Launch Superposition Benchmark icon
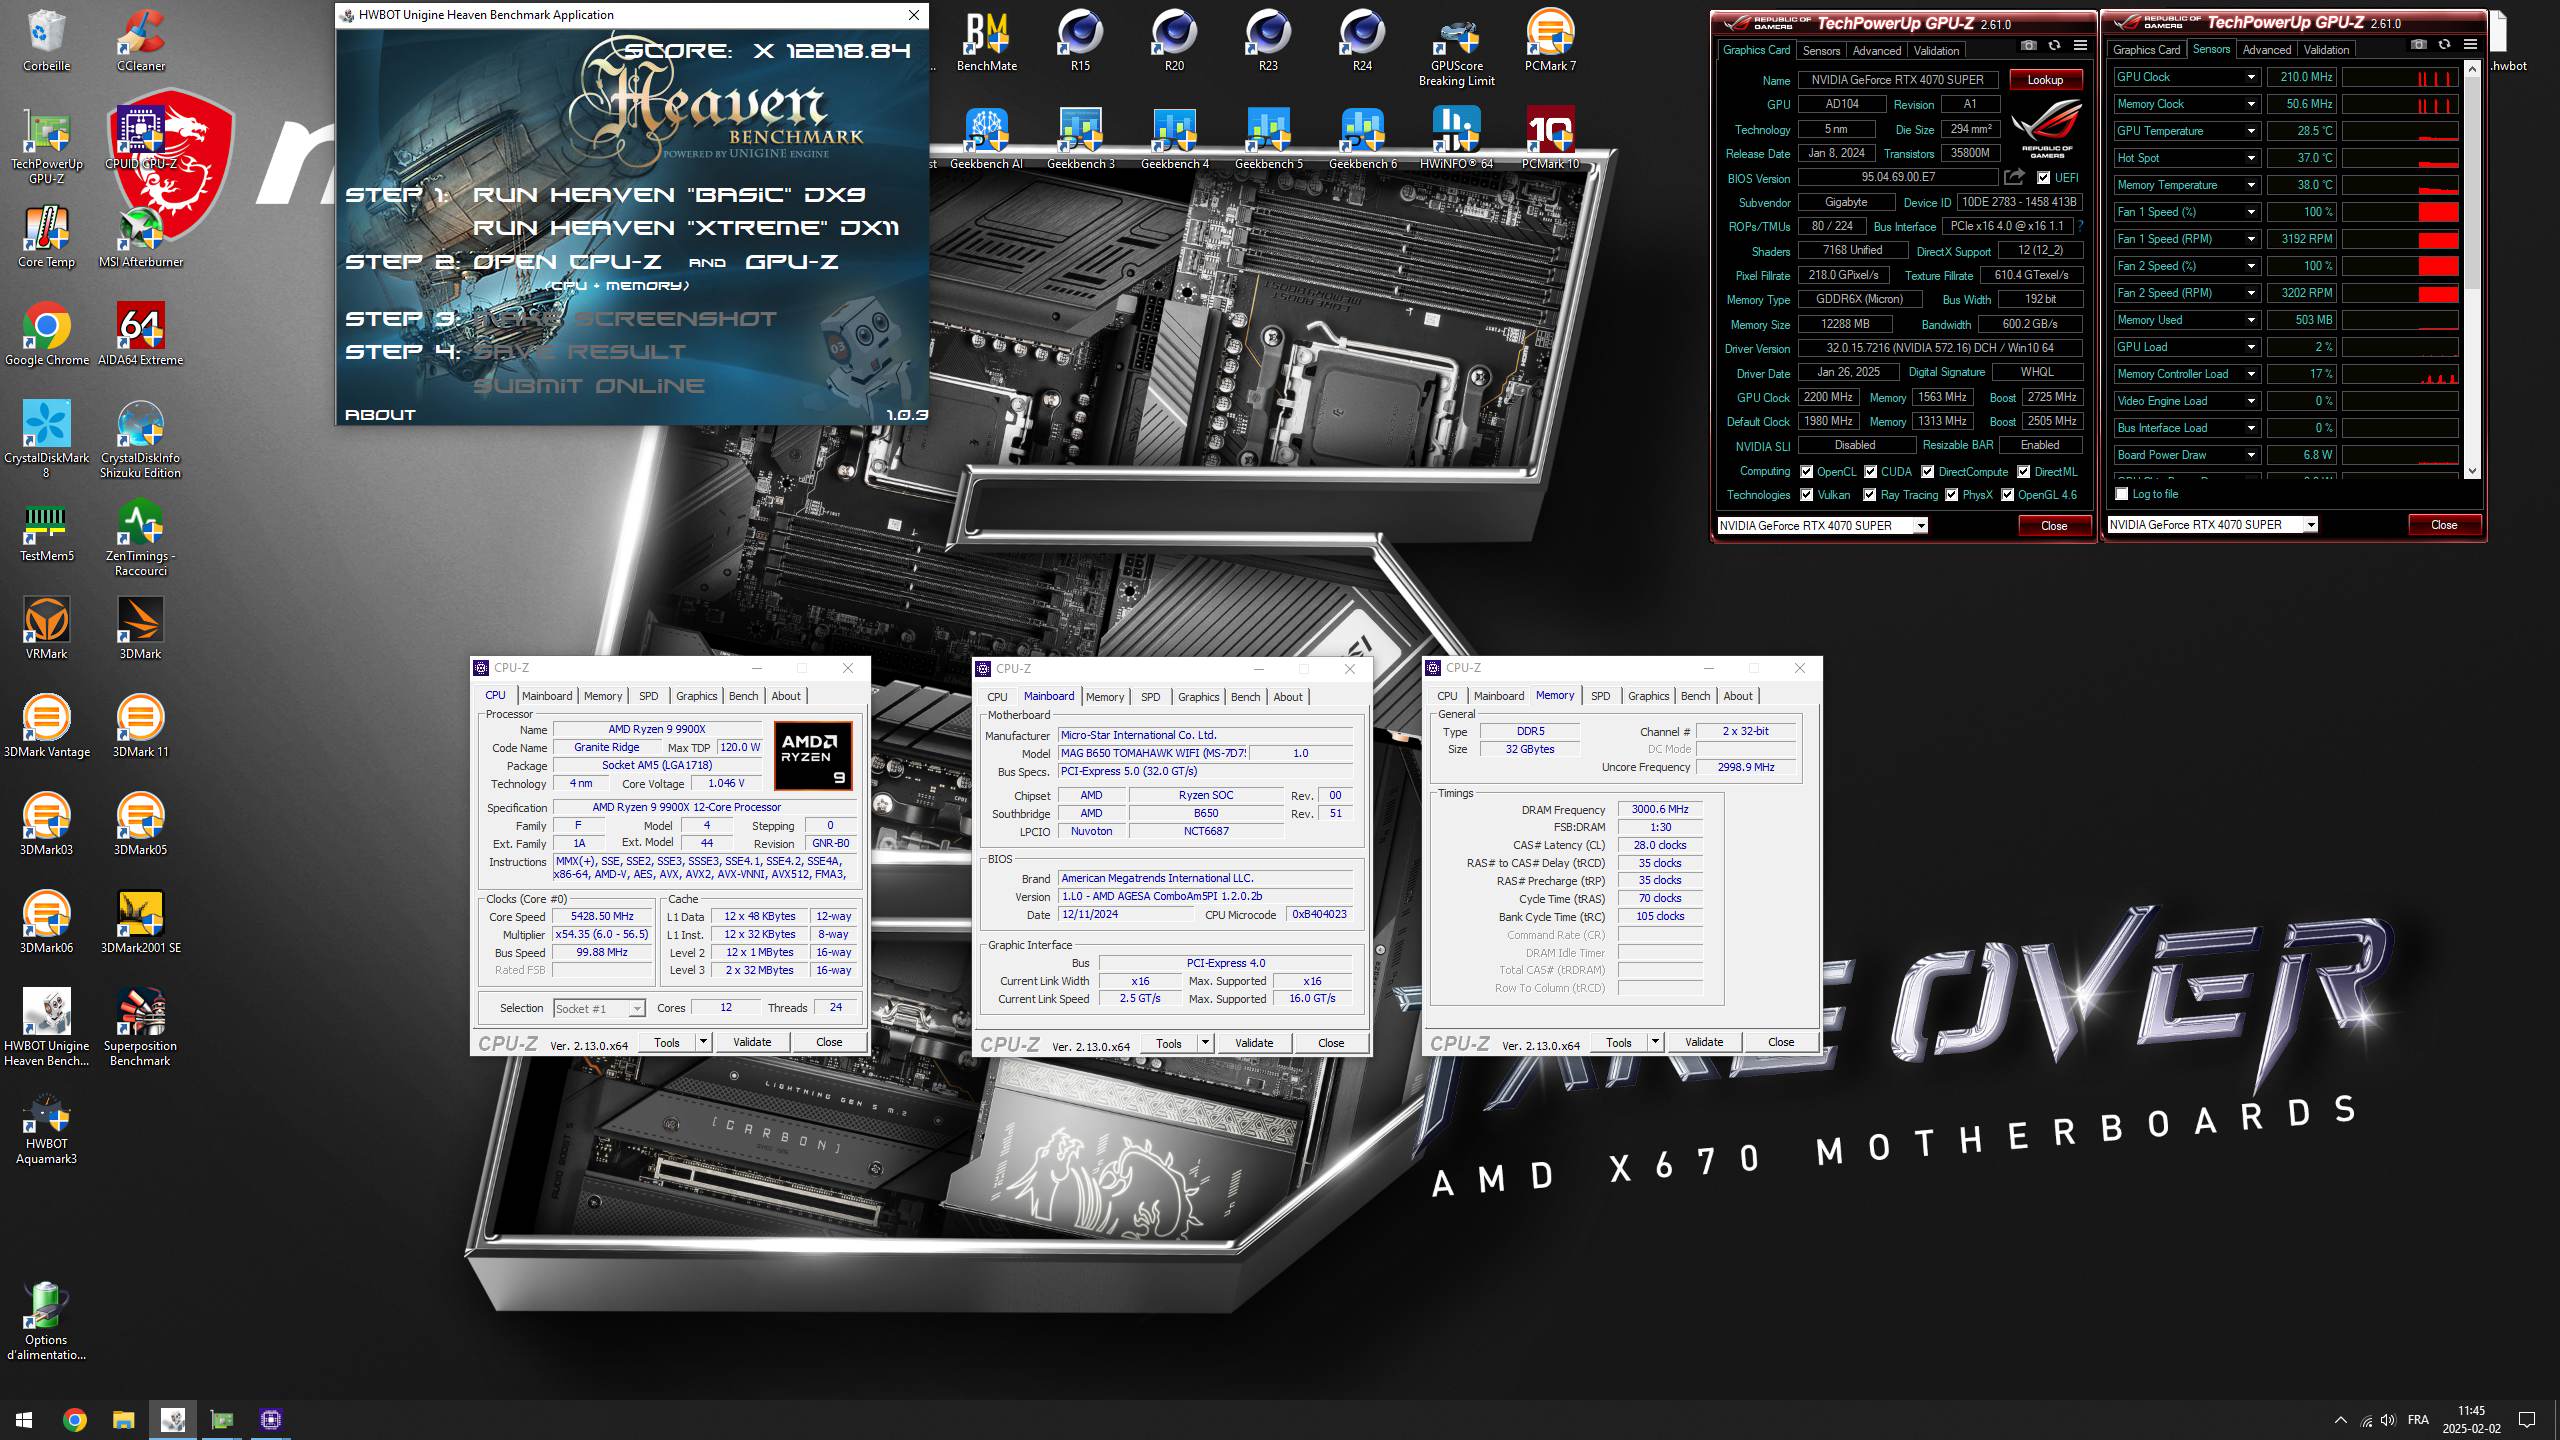Viewport: 2560px width, 1440px height. click(x=141, y=1028)
